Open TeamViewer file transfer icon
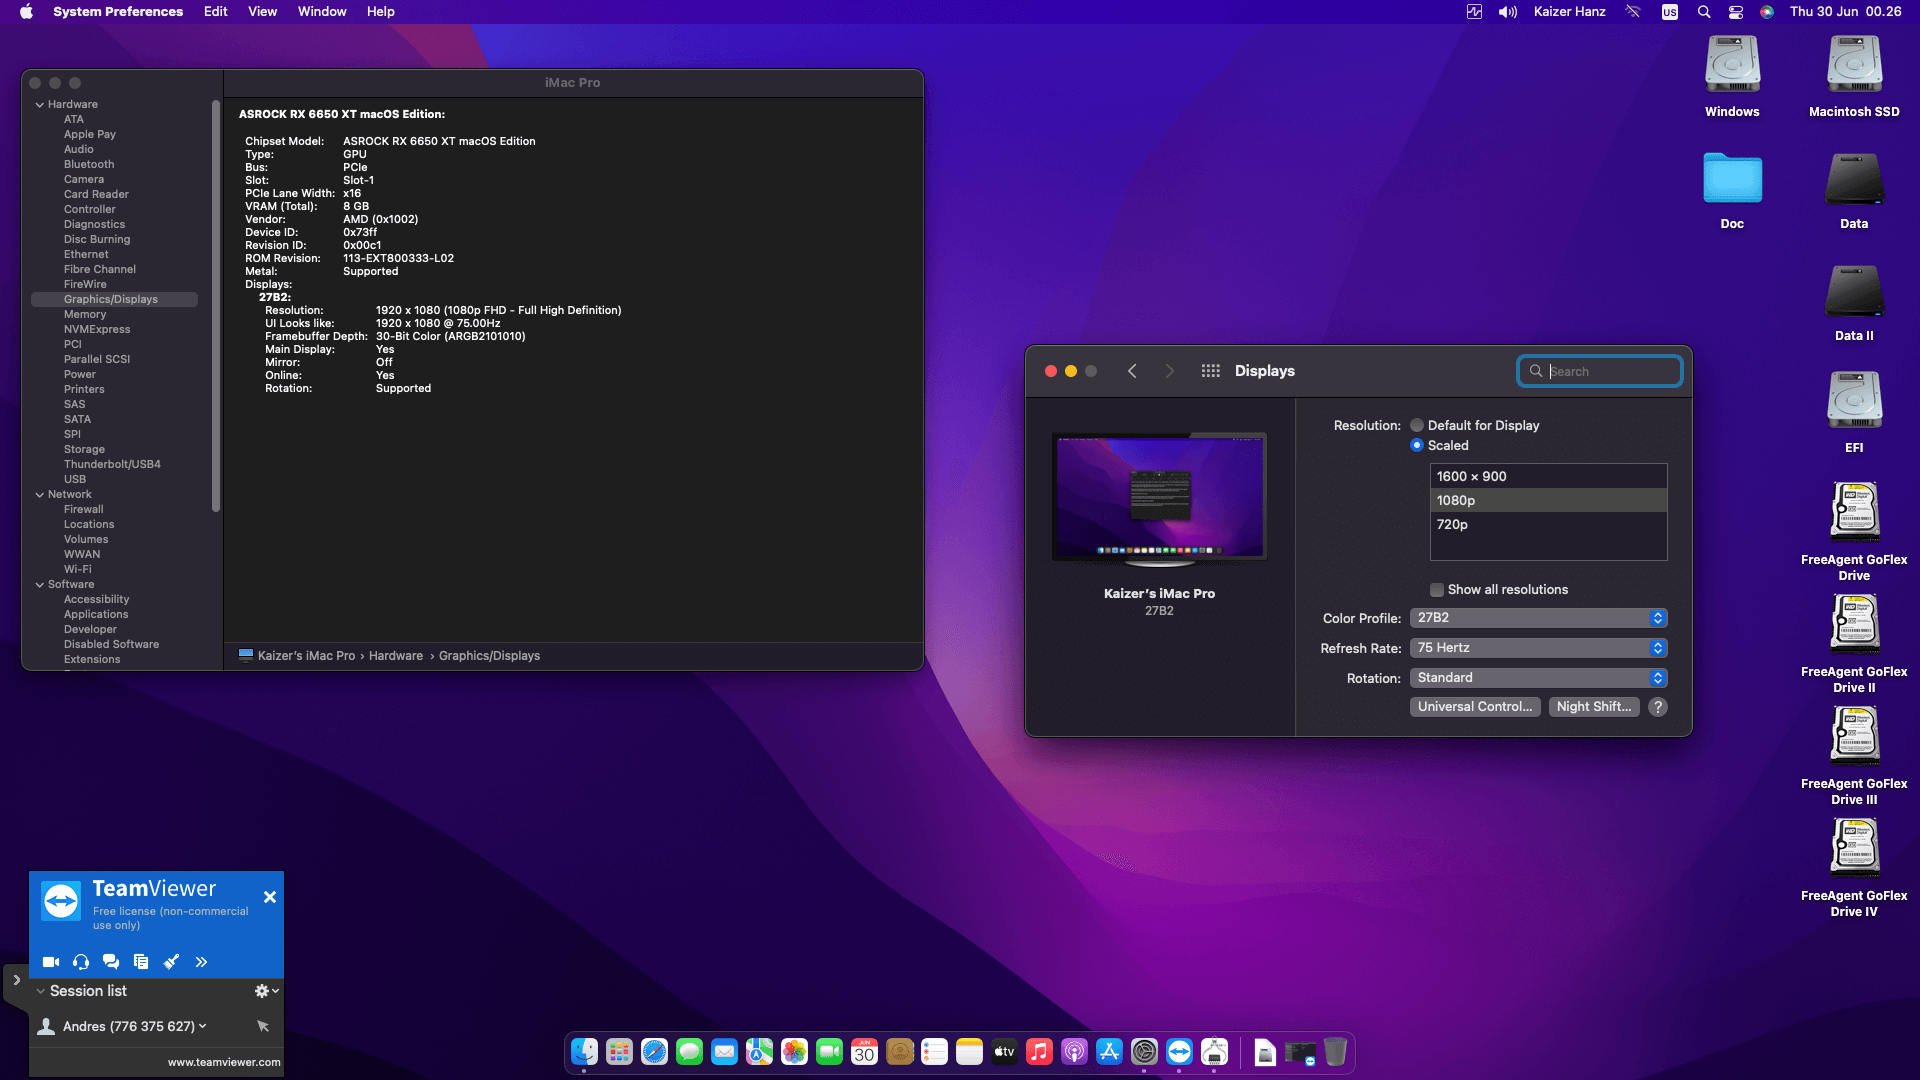This screenshot has height=1080, width=1920. 141,962
